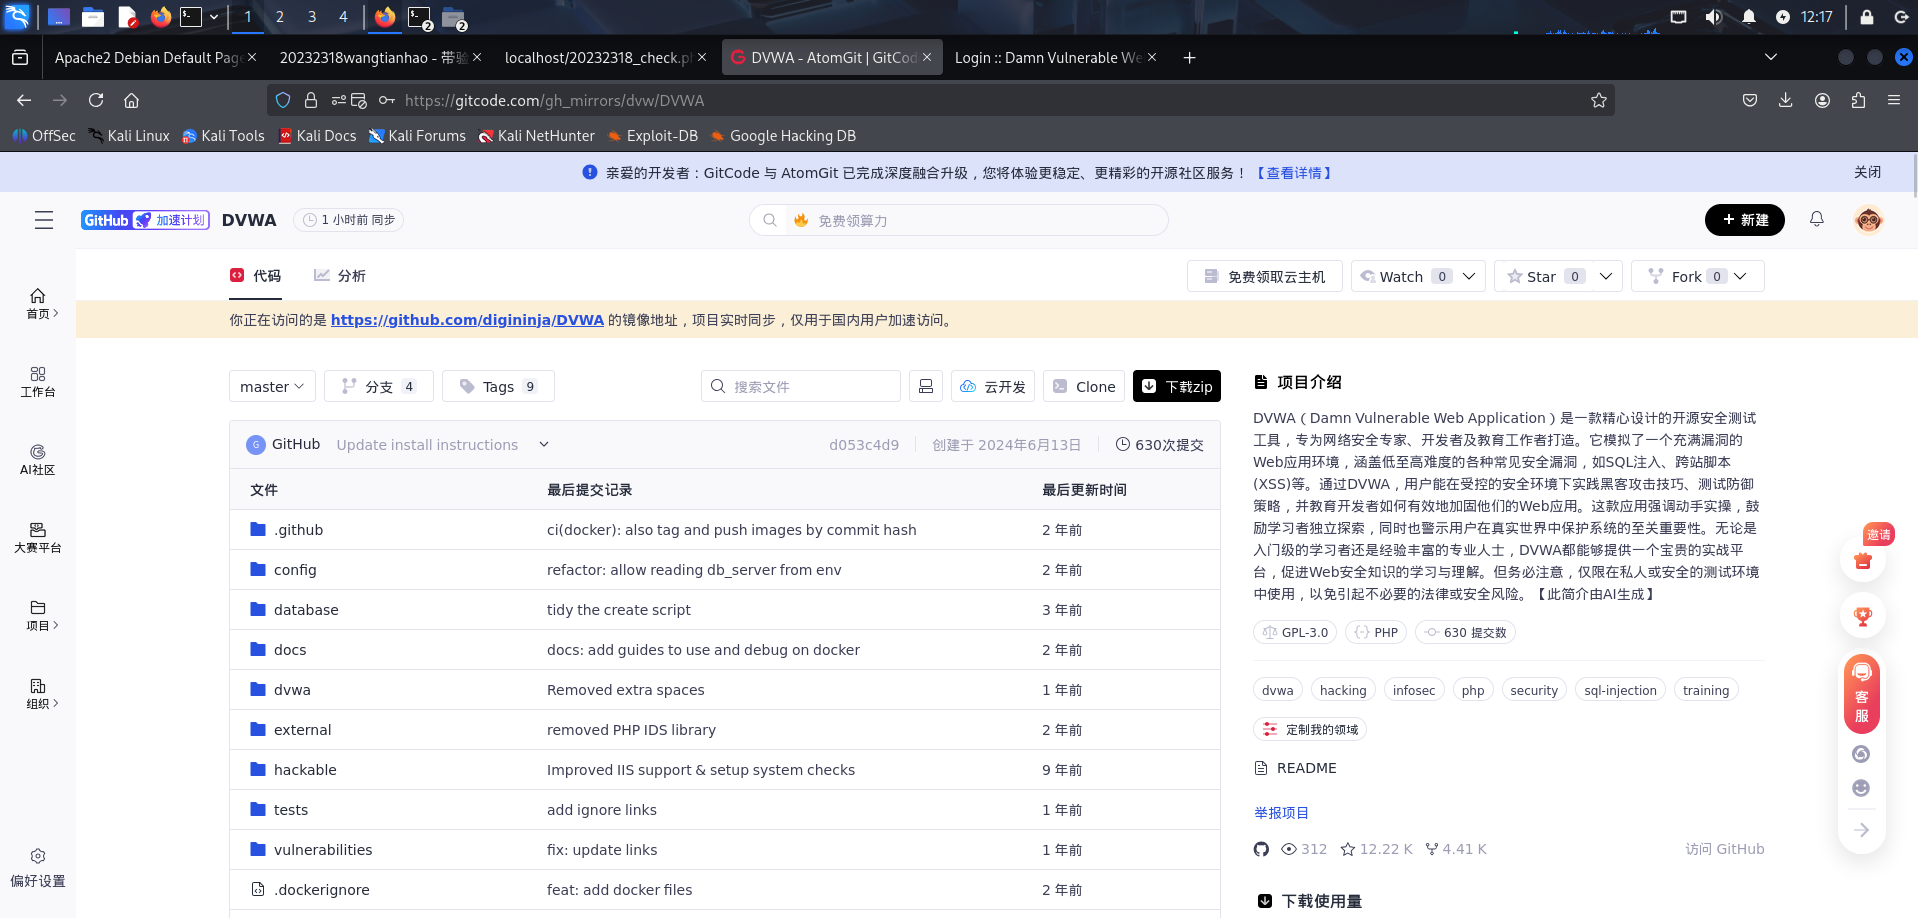
Task: Navigate back in Firefox
Action: pos(24,100)
